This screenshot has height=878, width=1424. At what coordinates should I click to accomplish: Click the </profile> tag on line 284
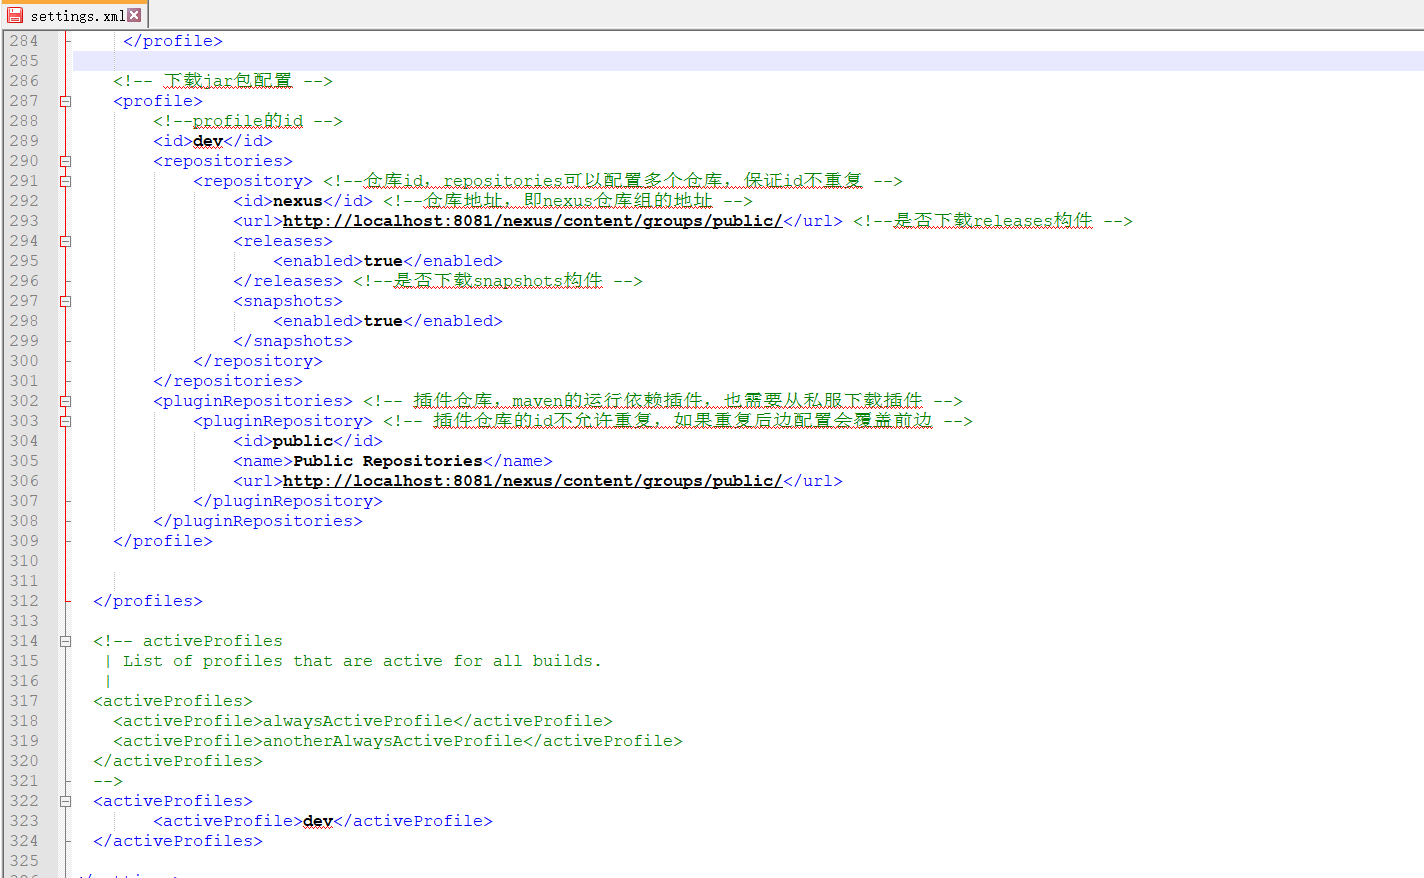tap(173, 41)
